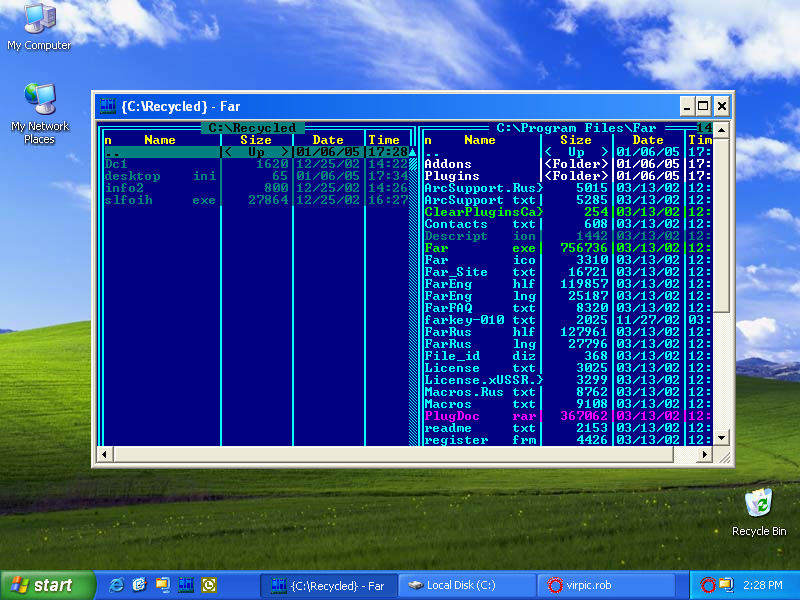
Task: Select Descript ion file in right panel
Action: click(568, 236)
